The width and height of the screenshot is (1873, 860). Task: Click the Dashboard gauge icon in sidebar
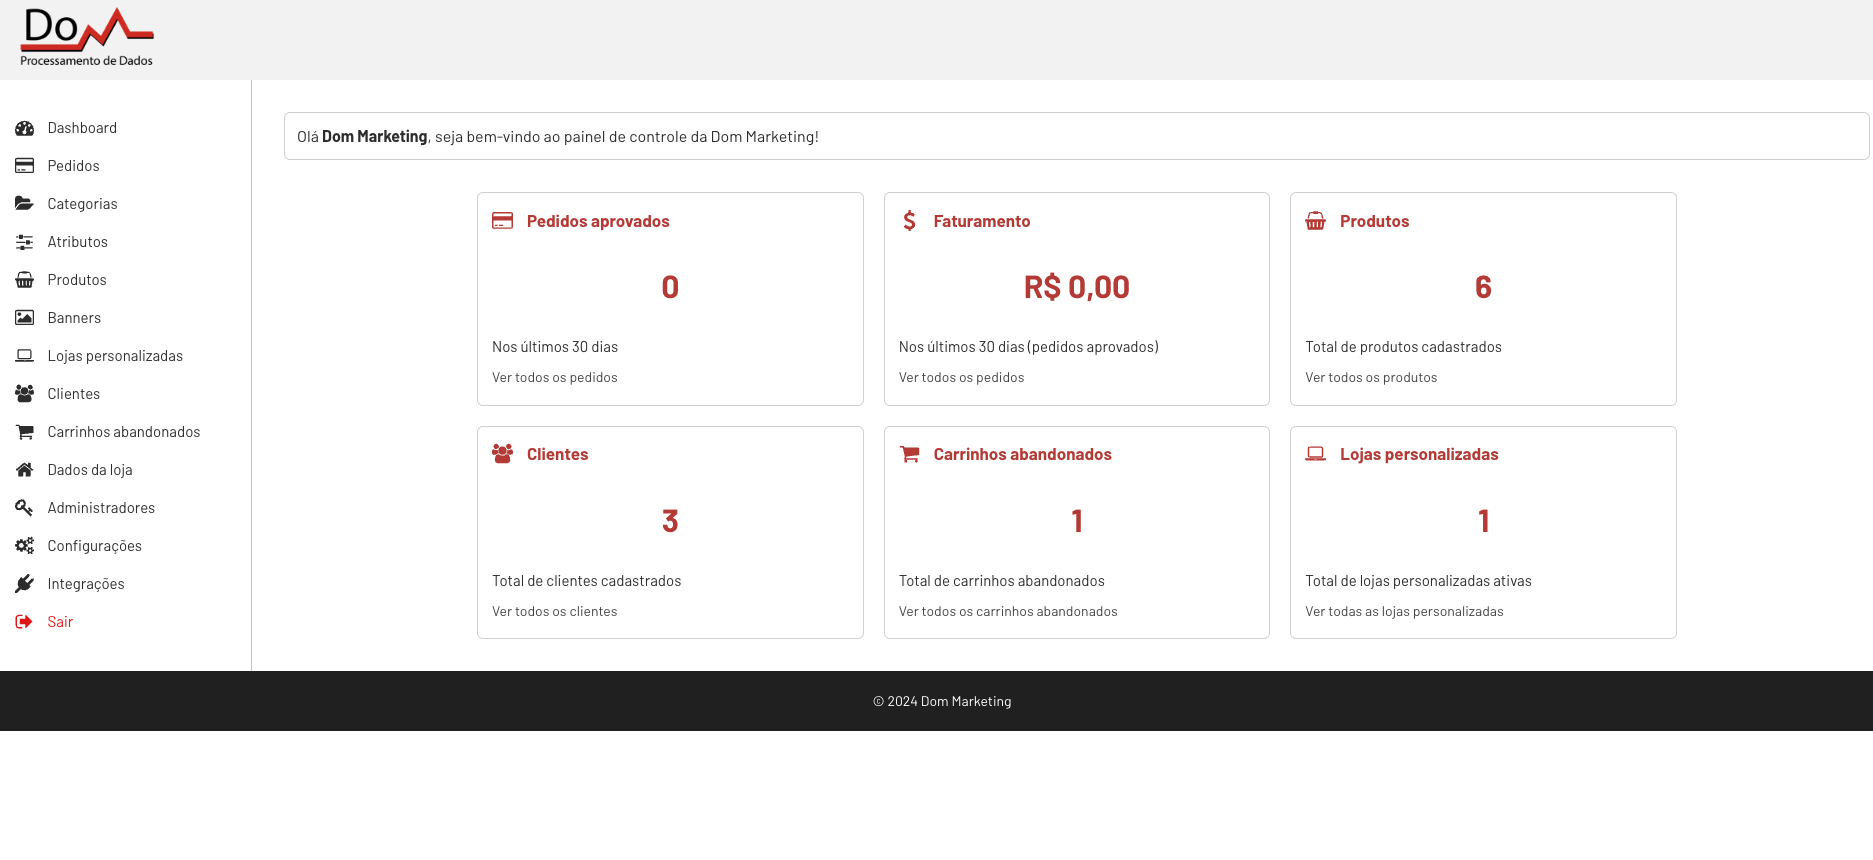[25, 128]
